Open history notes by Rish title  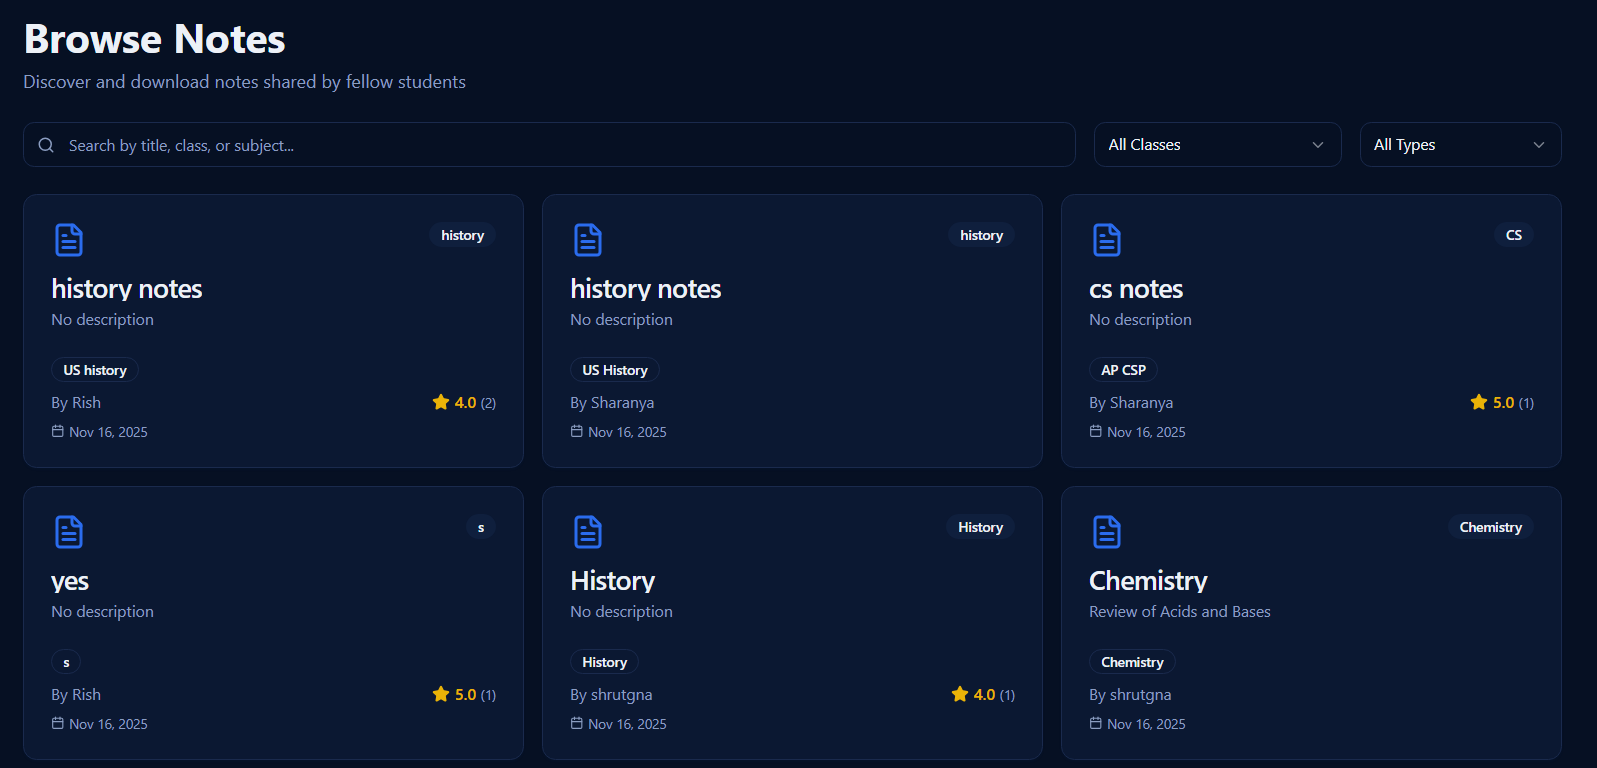[127, 289]
